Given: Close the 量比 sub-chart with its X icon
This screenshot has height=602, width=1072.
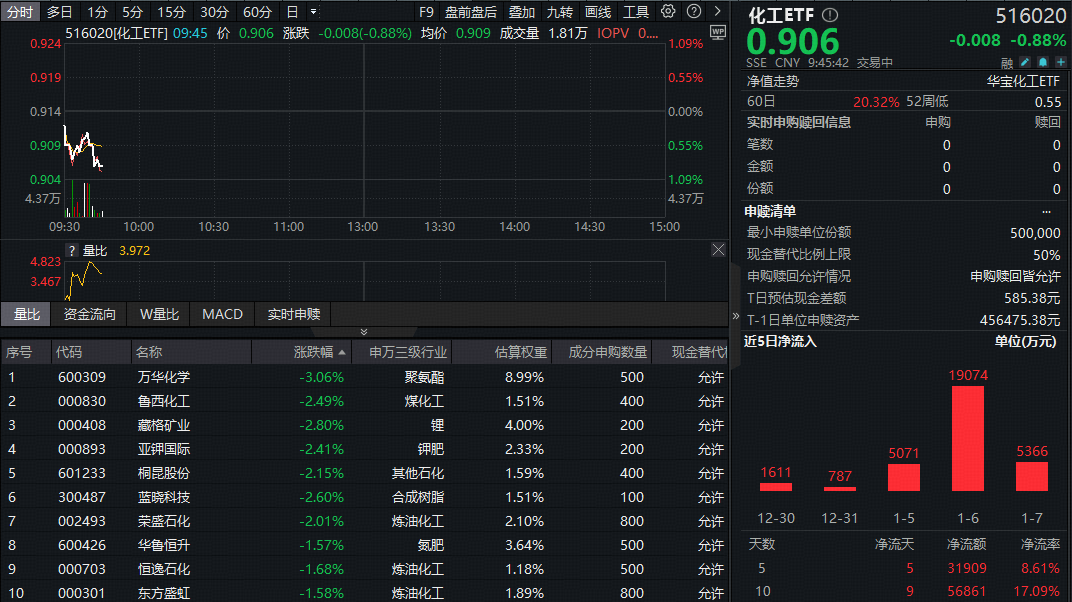Looking at the screenshot, I should point(717,249).
